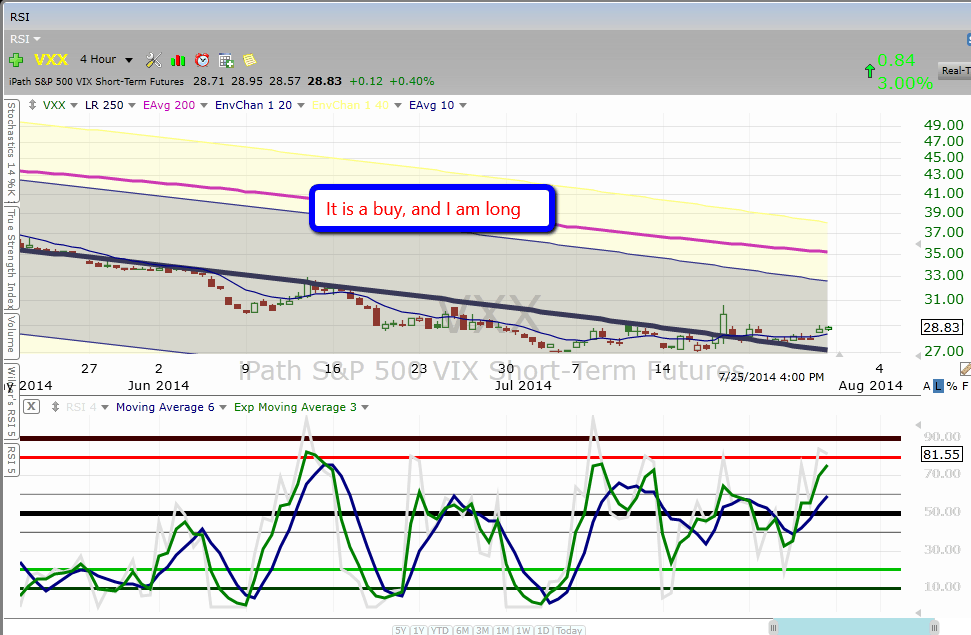
Task: Toggle the % percent scale option
Action: [x=951, y=386]
